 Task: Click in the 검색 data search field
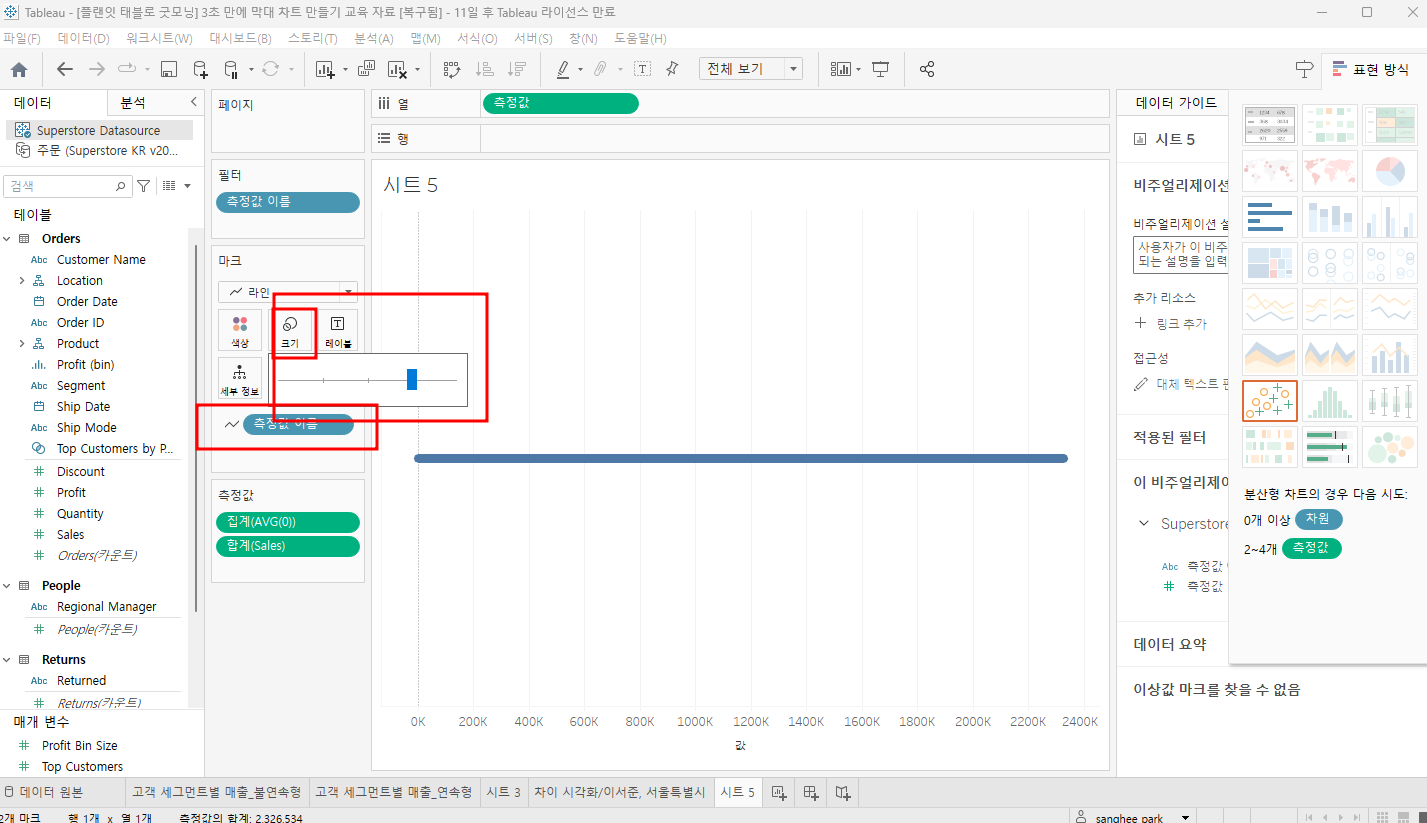(68, 186)
